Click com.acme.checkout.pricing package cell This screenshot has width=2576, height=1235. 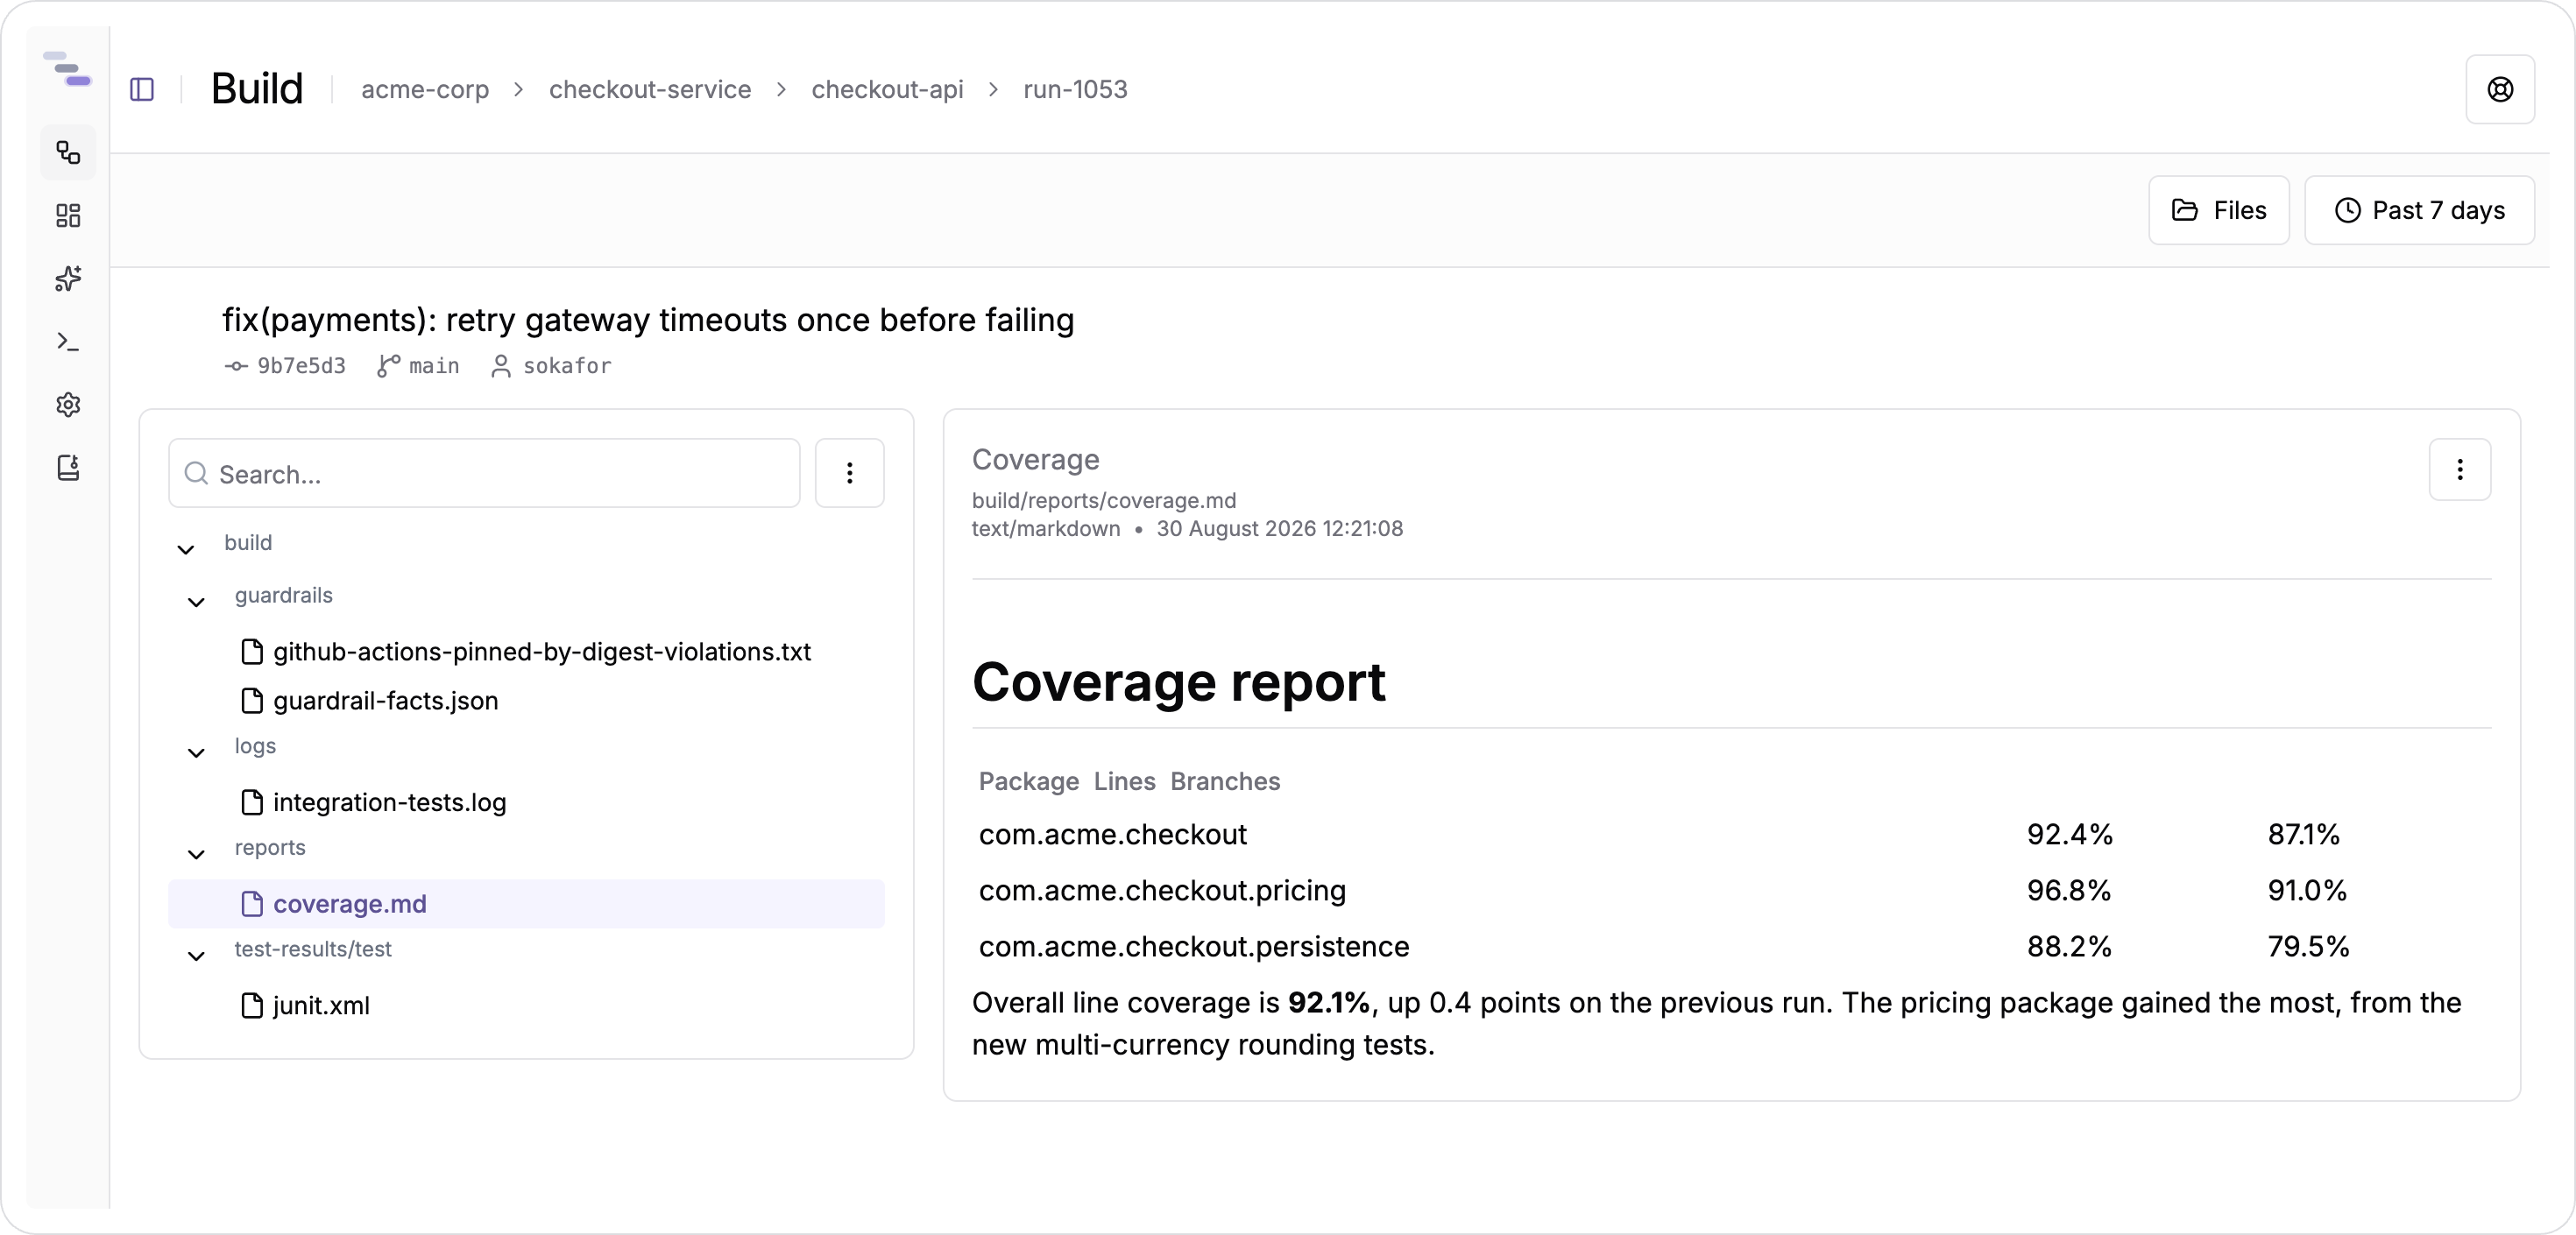coord(1162,891)
